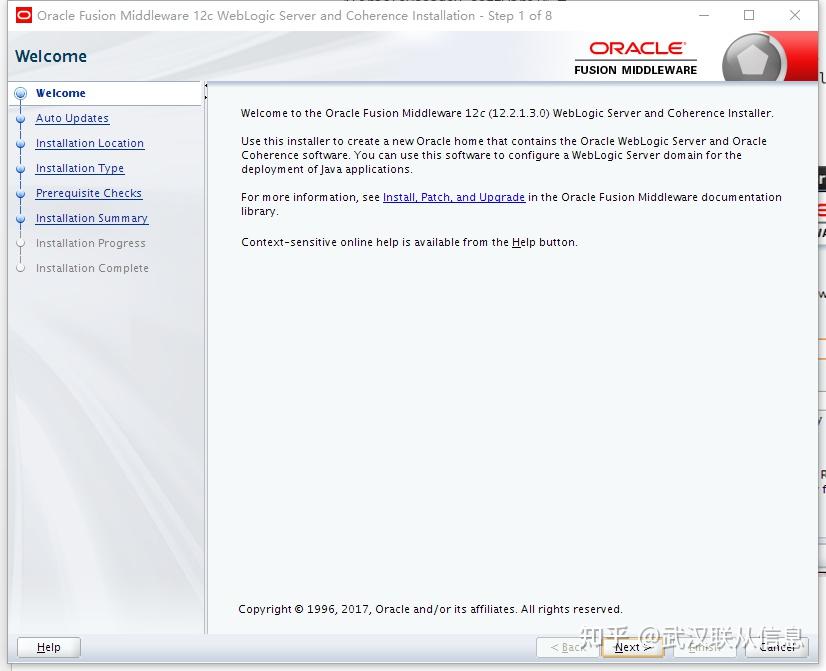The image size is (826, 671).
Task: Click the Prerequisite Checks step bullet
Action: tap(22, 193)
